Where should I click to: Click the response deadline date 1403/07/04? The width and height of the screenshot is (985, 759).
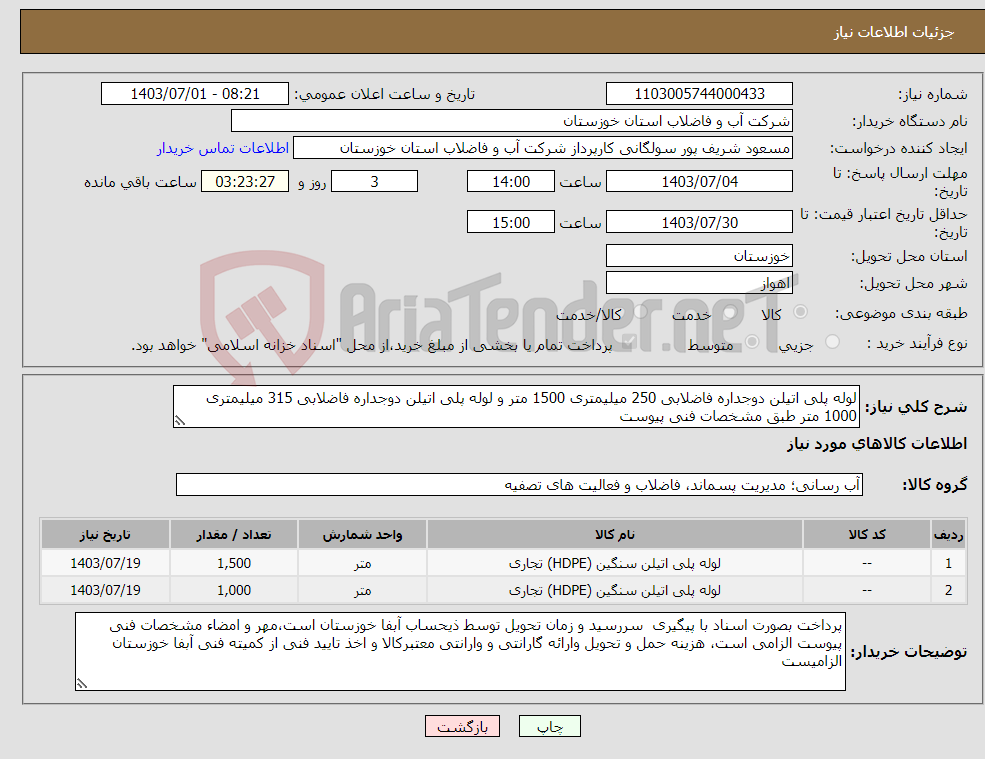699,182
